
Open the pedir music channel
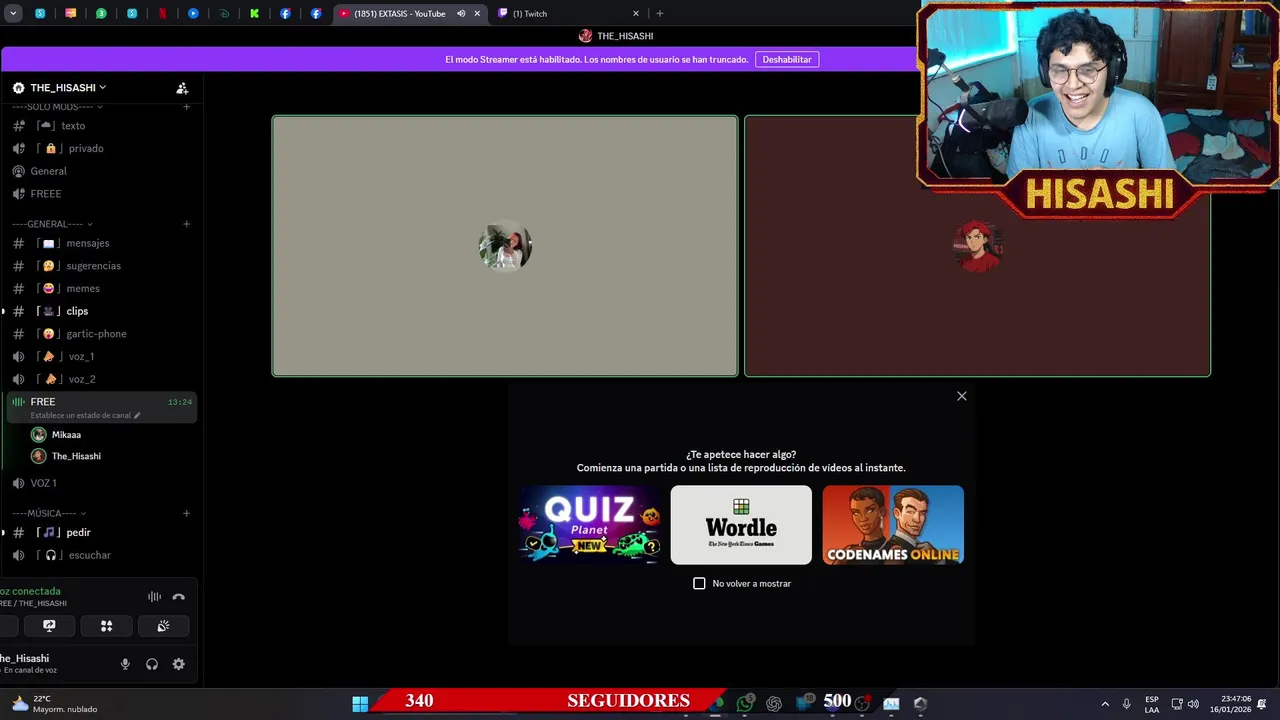click(x=100, y=532)
